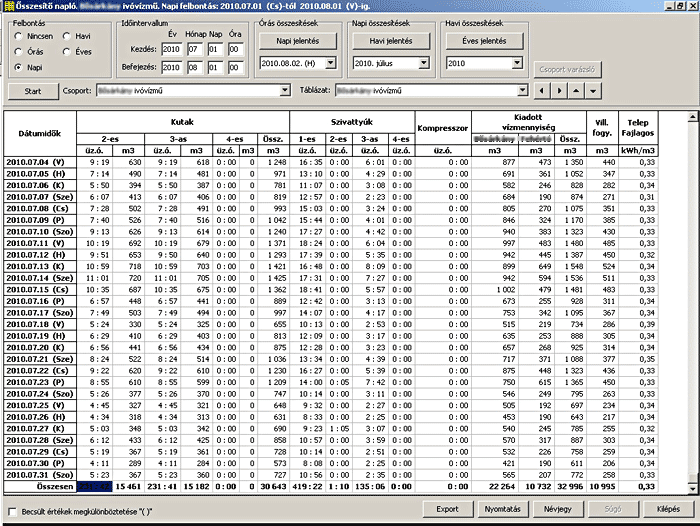Select the Éves resolution radio button
This screenshot has height=526, width=700.
click(x=67, y=52)
